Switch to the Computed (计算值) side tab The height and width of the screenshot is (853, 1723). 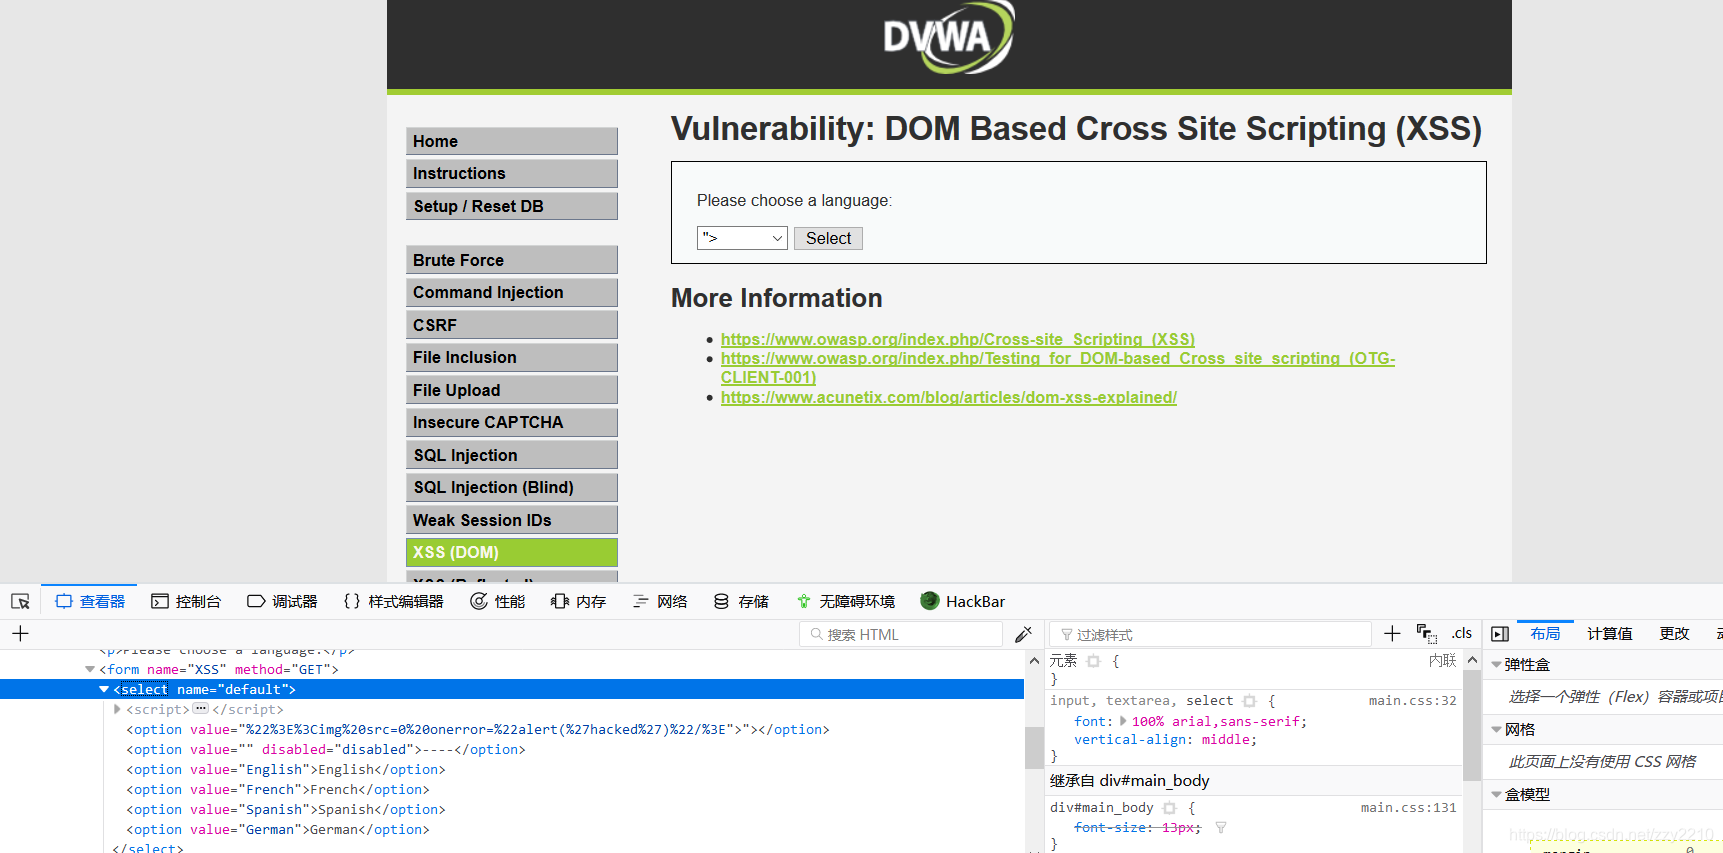coord(1610,633)
